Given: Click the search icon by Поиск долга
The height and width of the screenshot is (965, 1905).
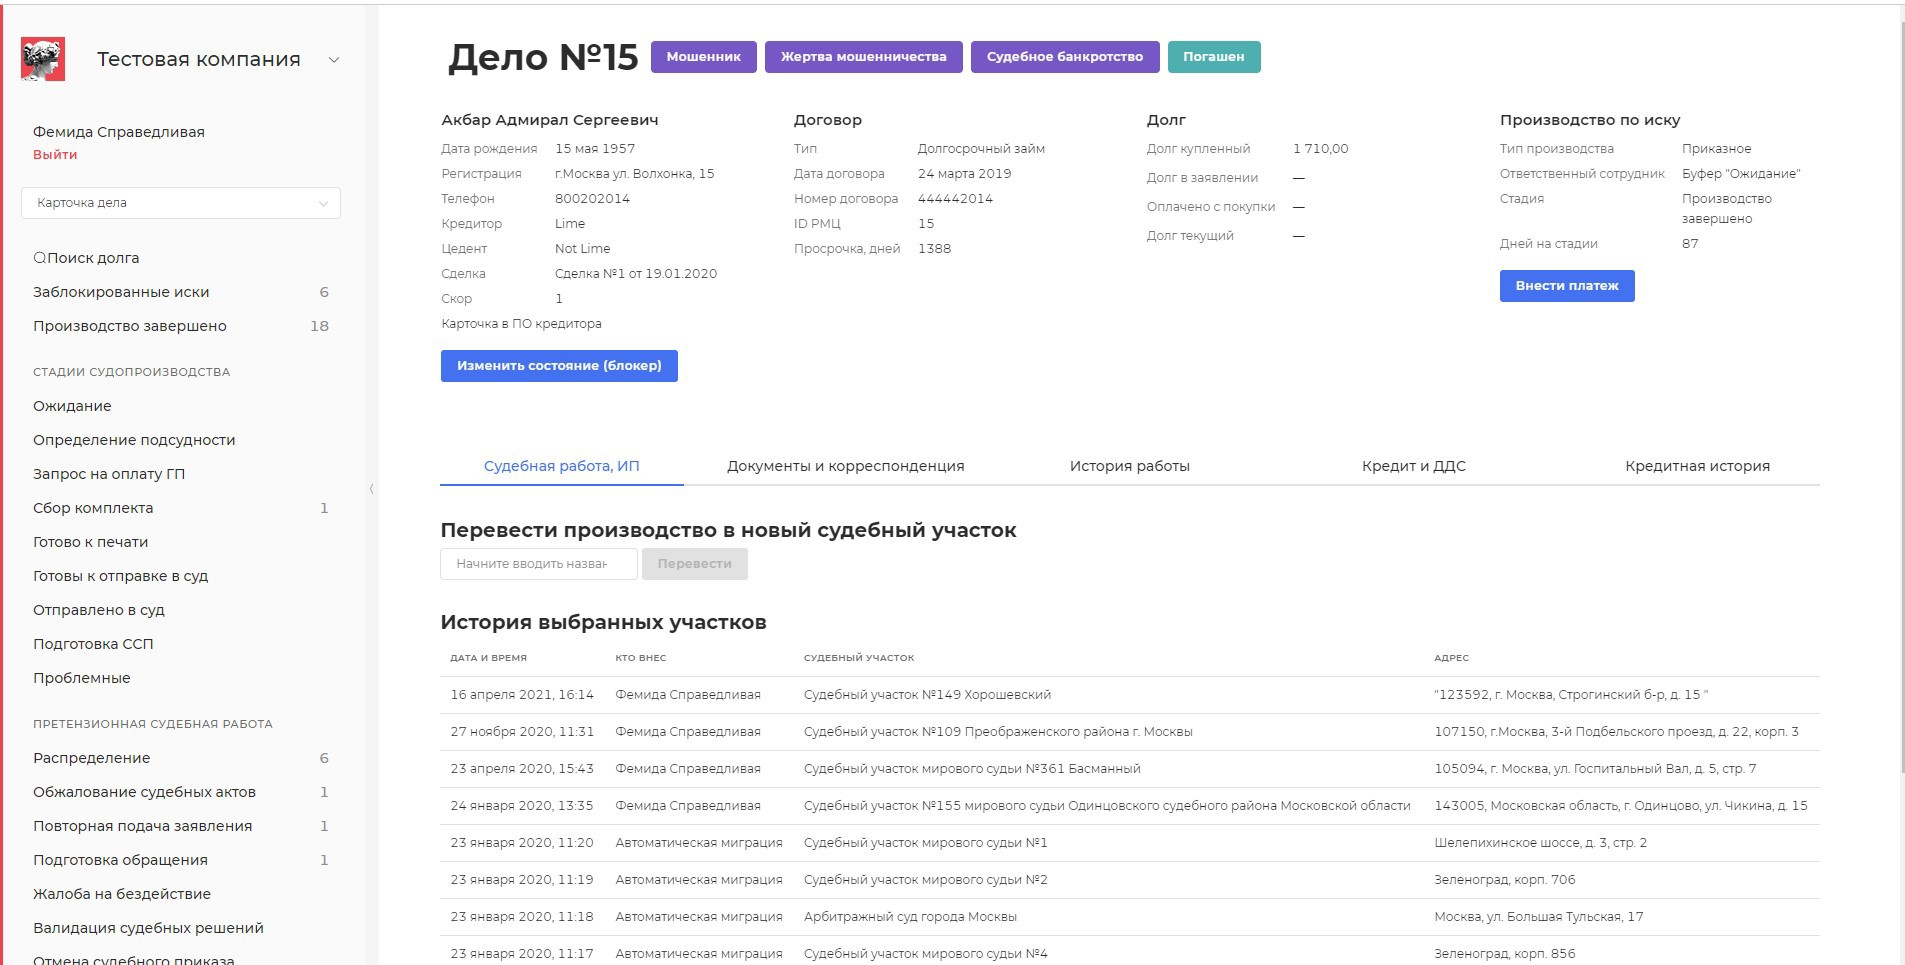Looking at the screenshot, I should (39, 258).
